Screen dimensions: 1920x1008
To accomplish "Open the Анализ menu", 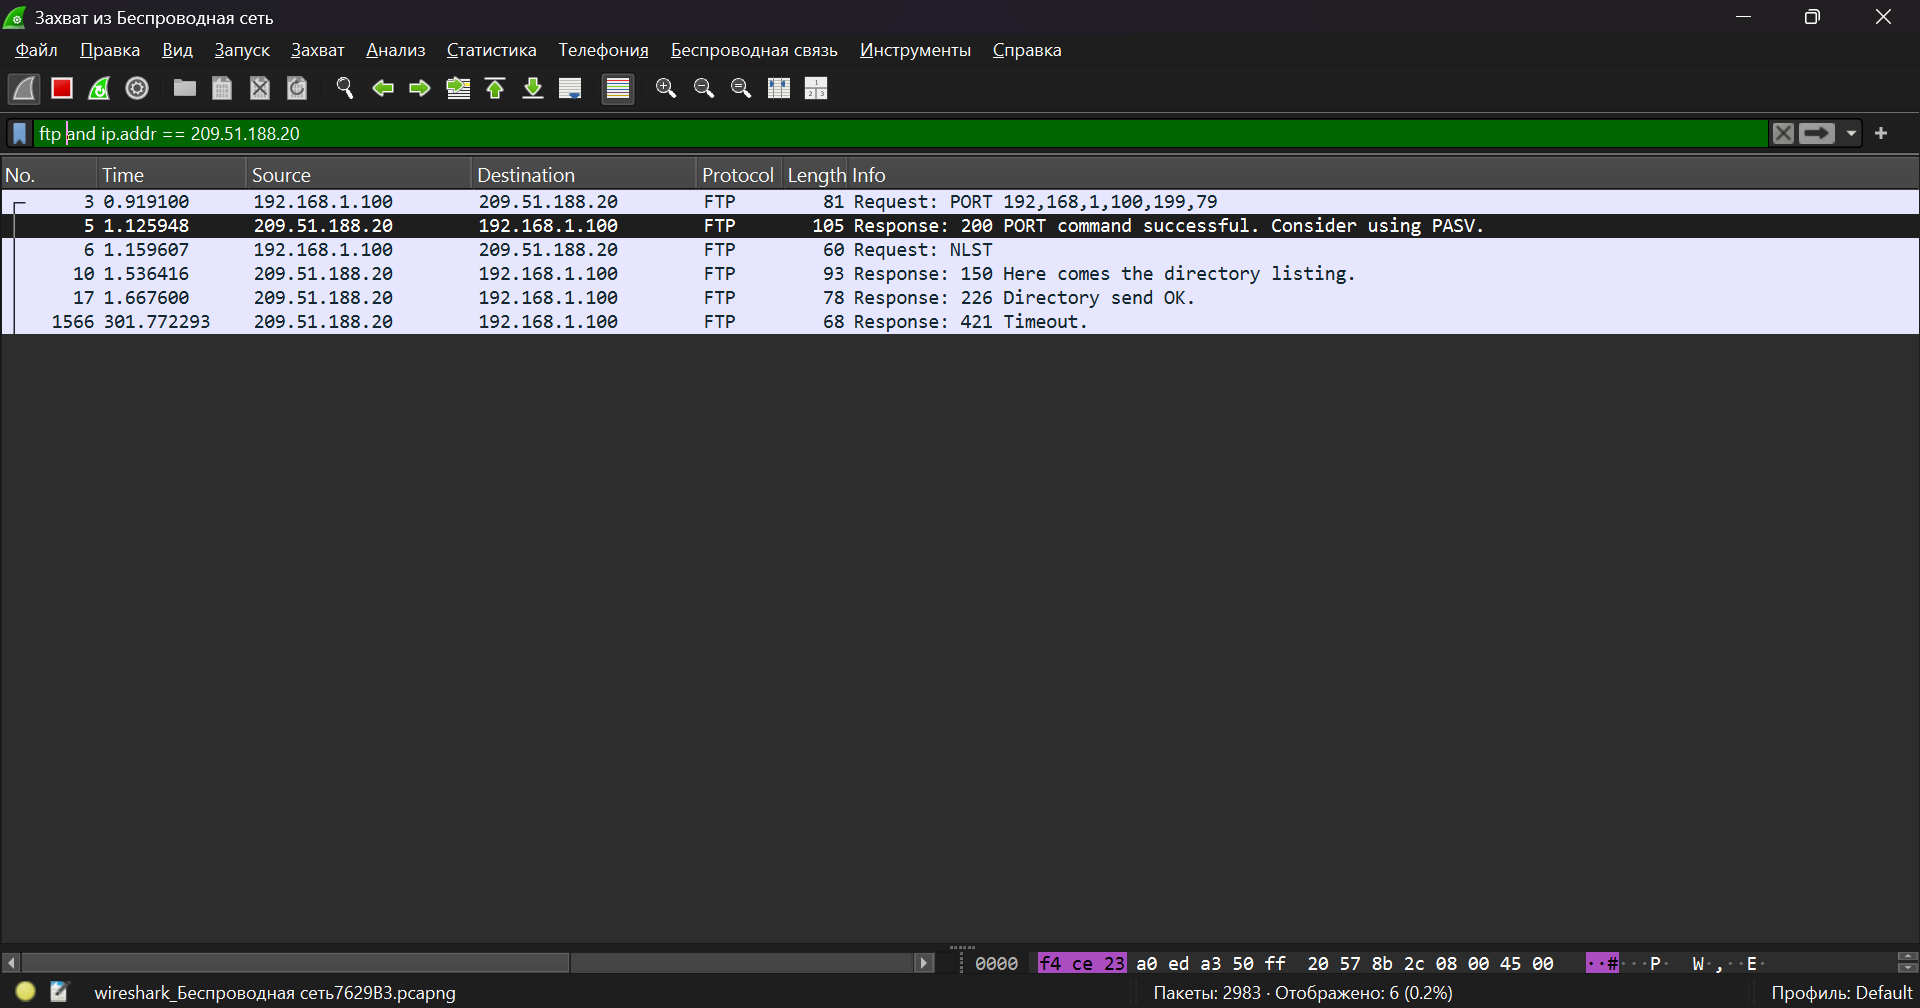I will pyautogui.click(x=395, y=50).
